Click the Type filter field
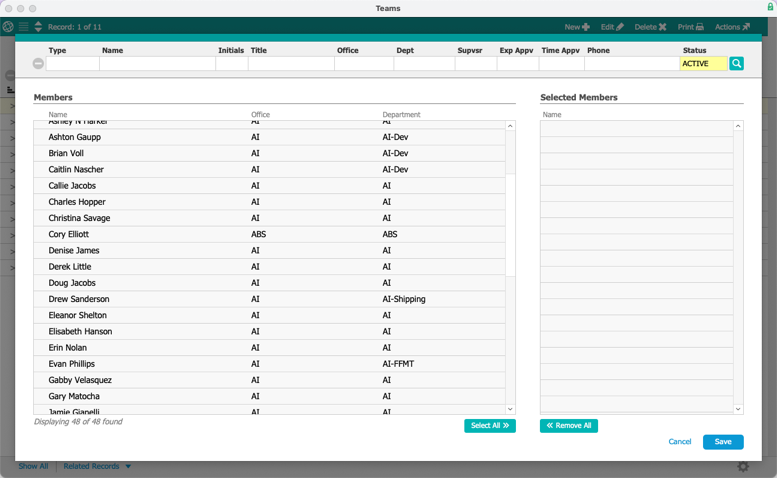 click(x=72, y=63)
